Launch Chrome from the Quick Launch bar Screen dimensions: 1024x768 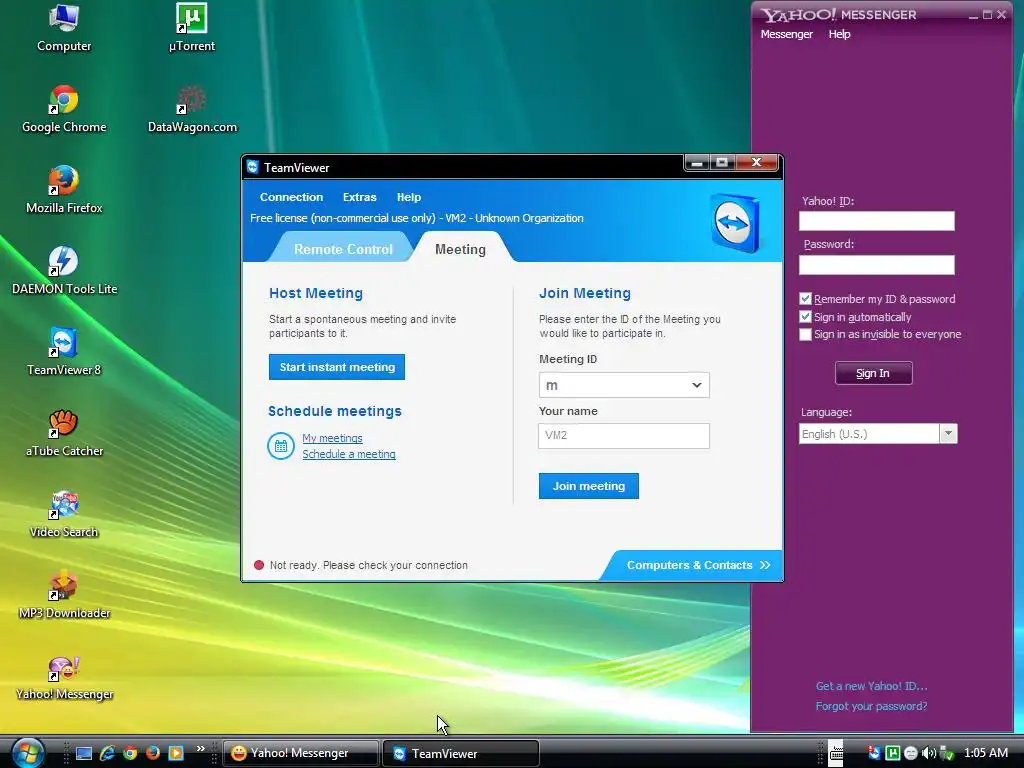(131, 753)
